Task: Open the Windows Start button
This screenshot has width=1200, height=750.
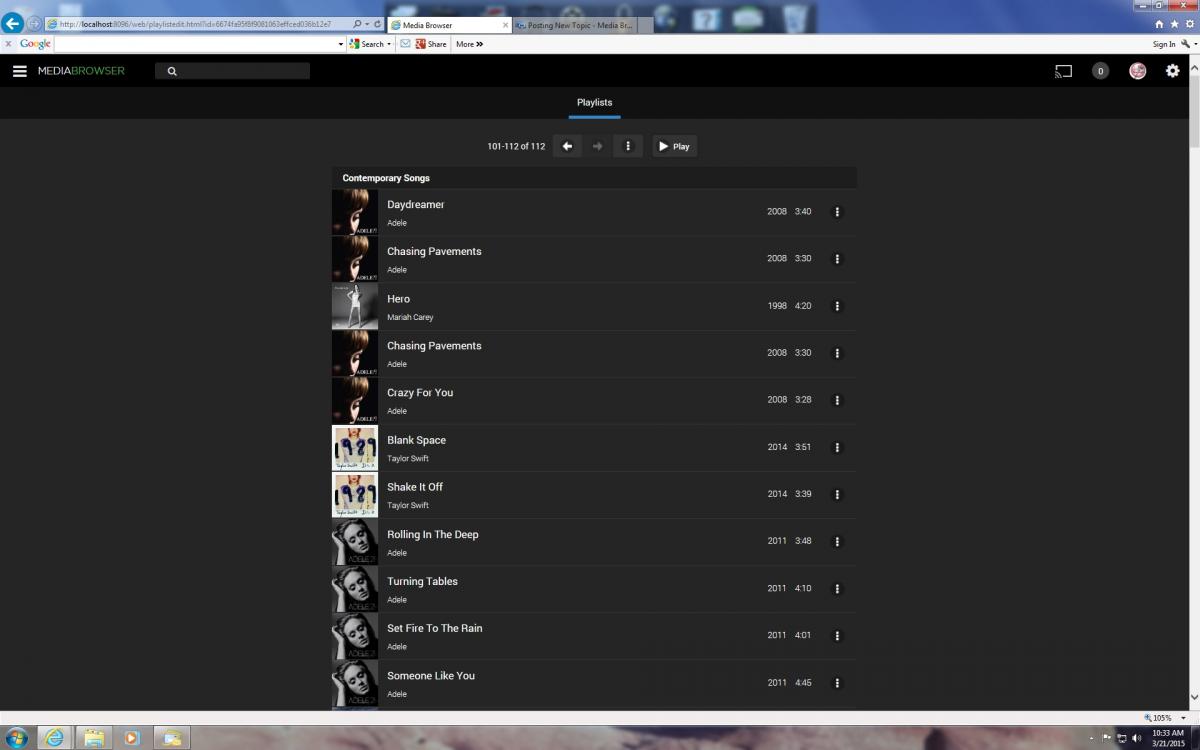Action: click(17, 738)
